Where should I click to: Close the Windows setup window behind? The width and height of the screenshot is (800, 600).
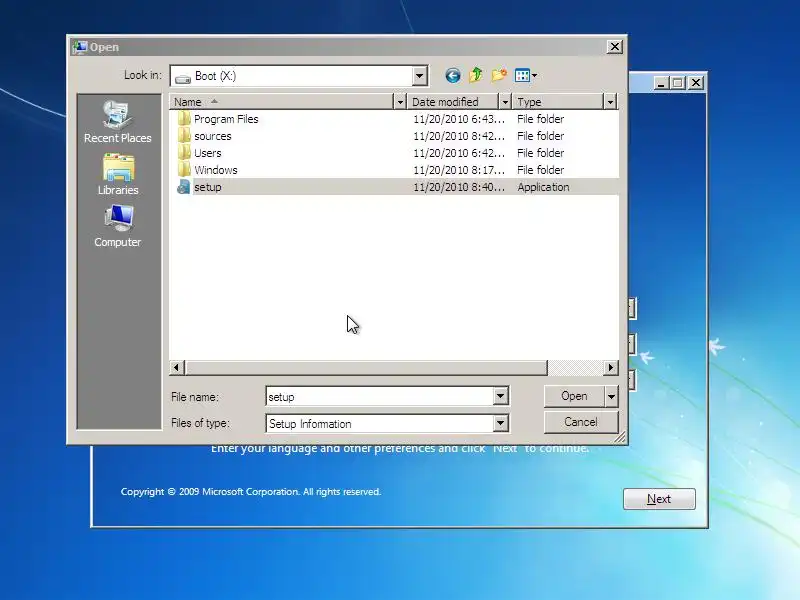tap(696, 83)
